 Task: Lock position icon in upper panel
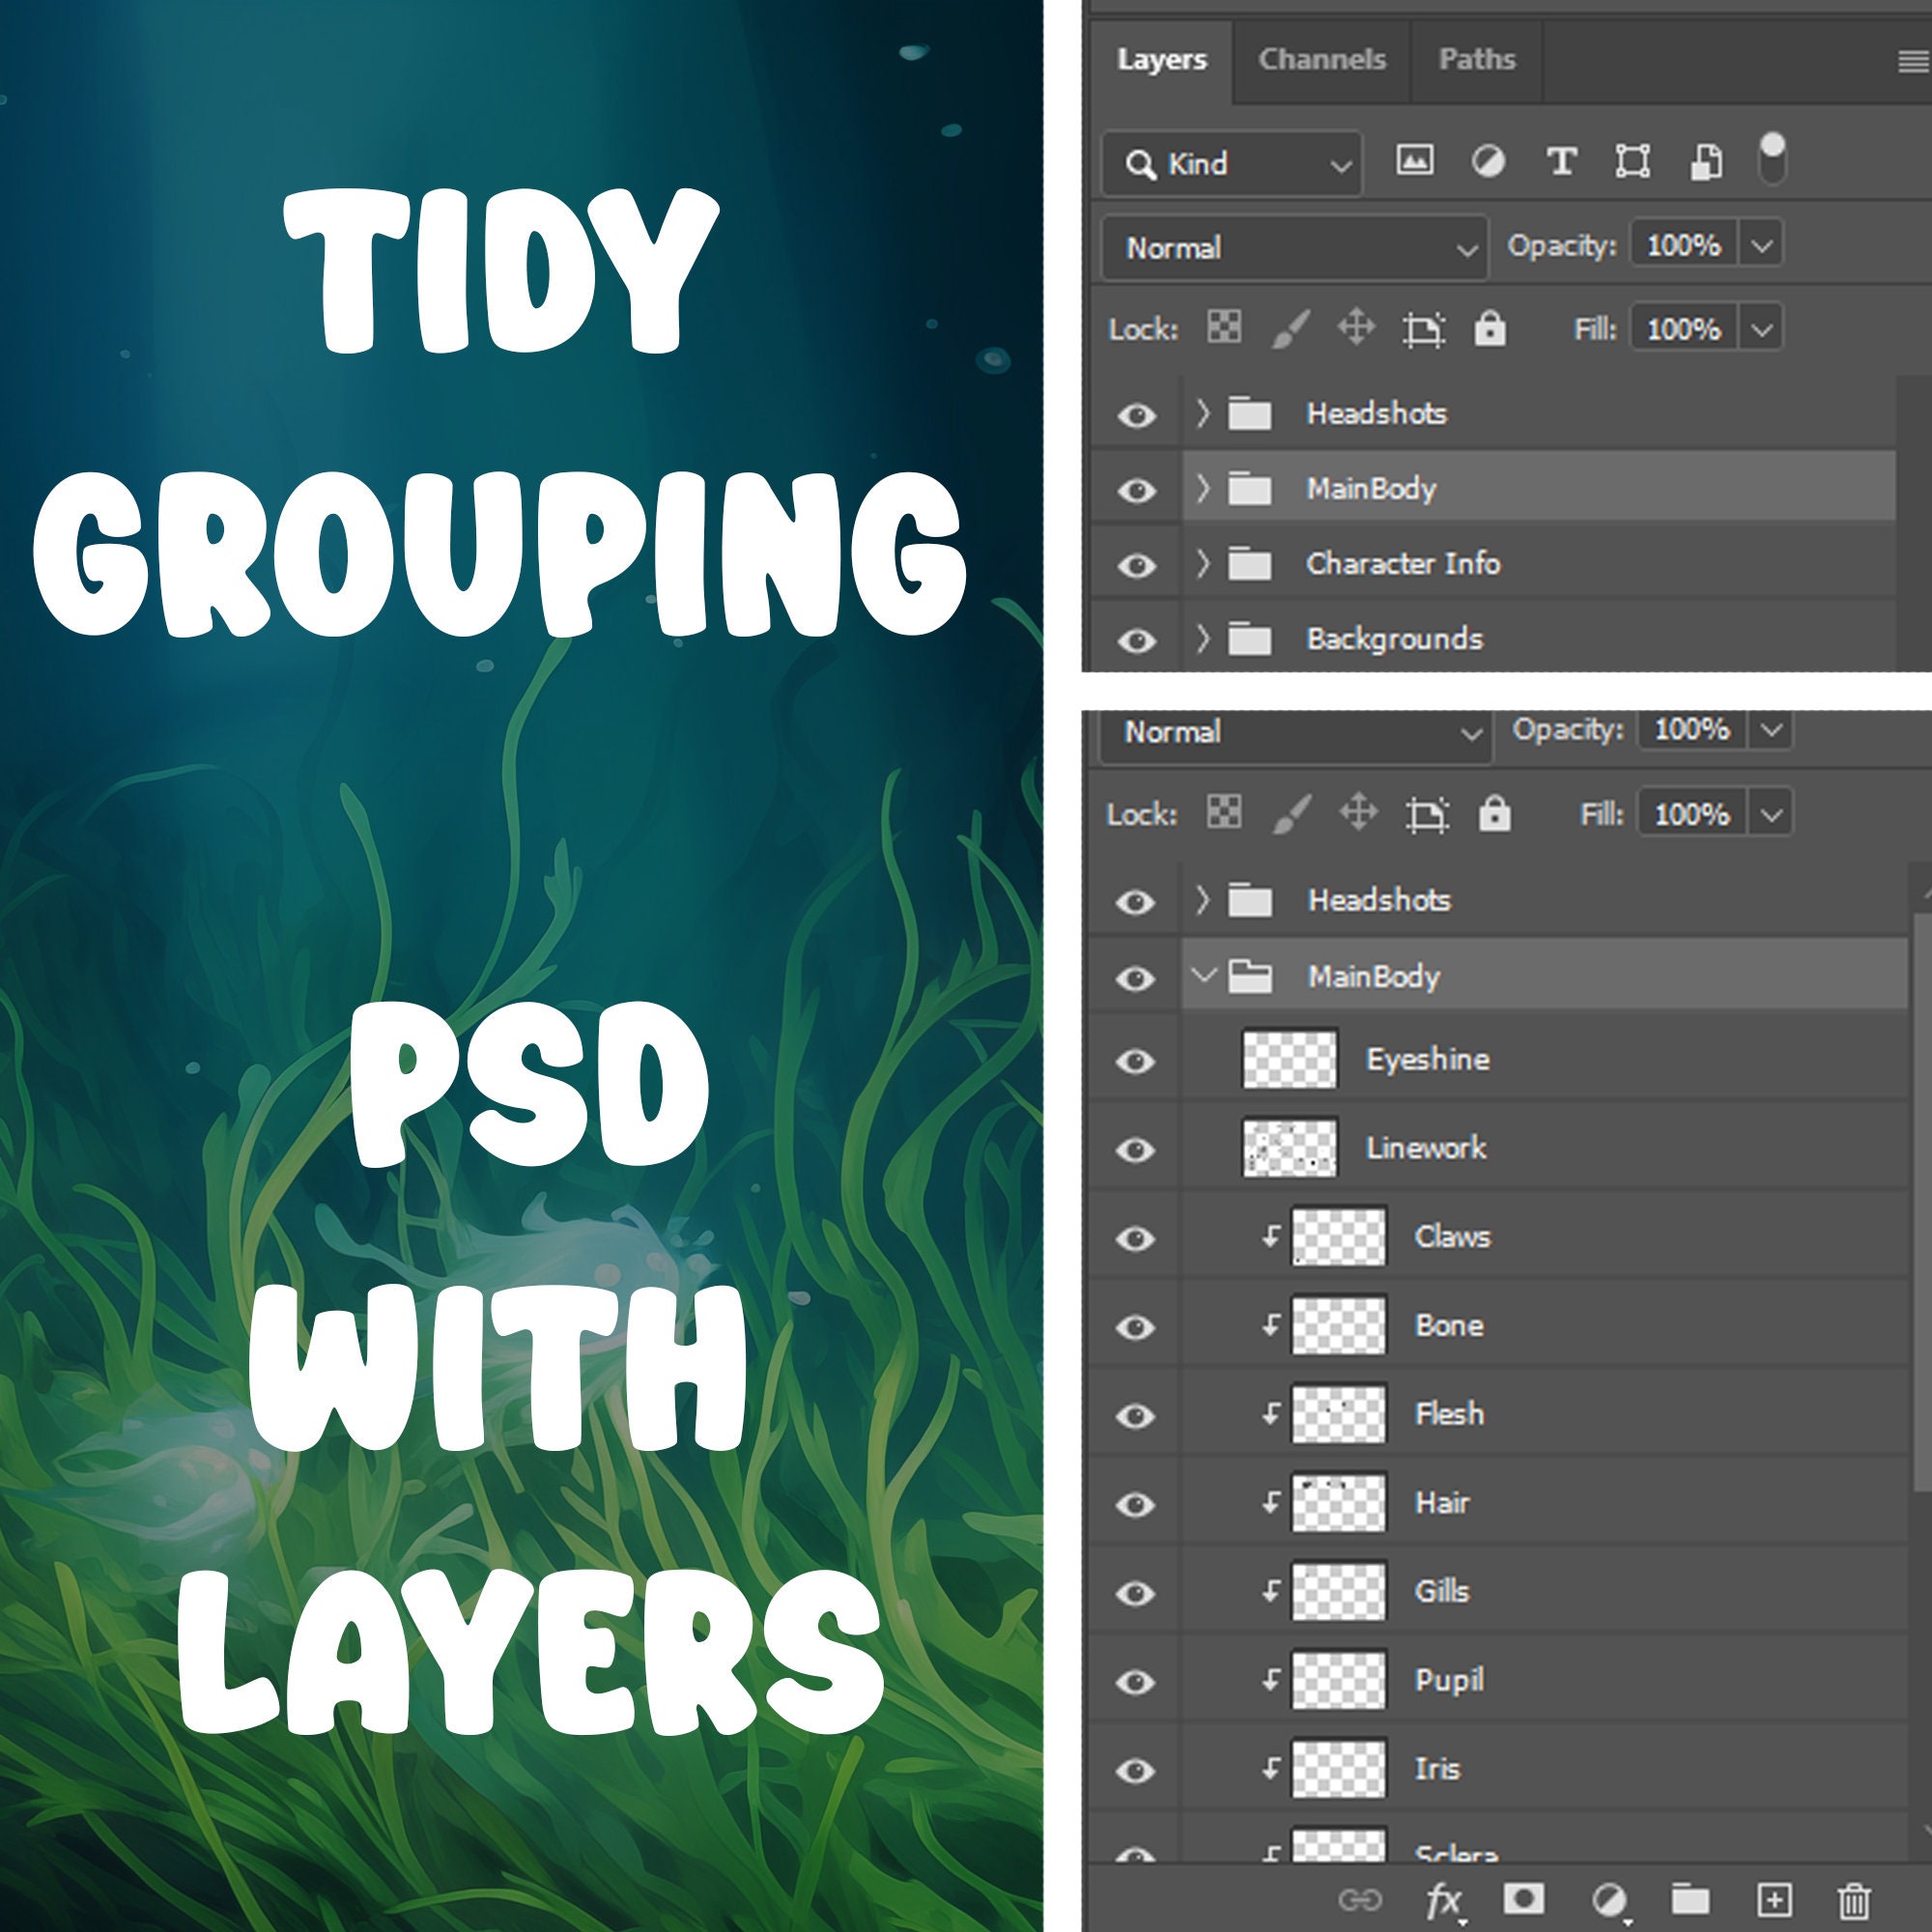1356,327
